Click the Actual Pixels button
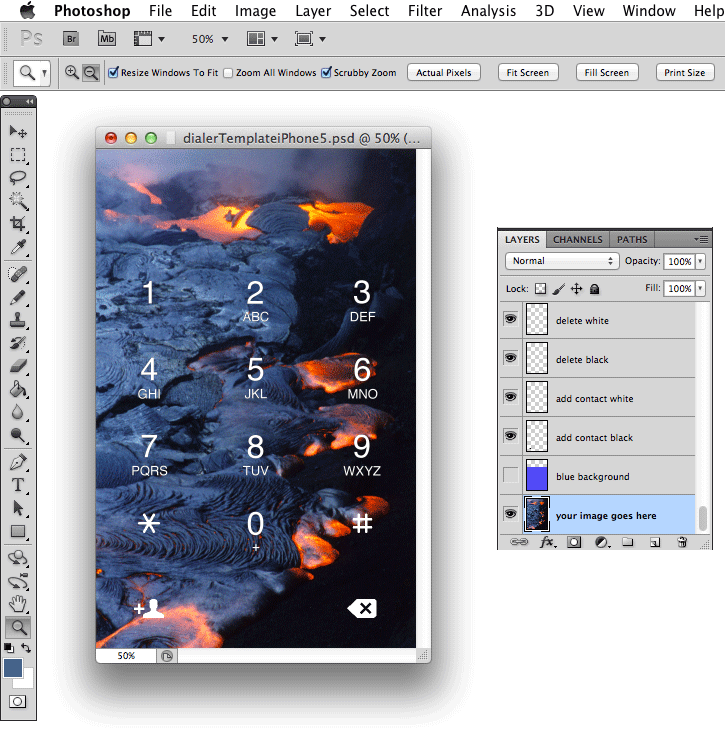 click(x=443, y=72)
